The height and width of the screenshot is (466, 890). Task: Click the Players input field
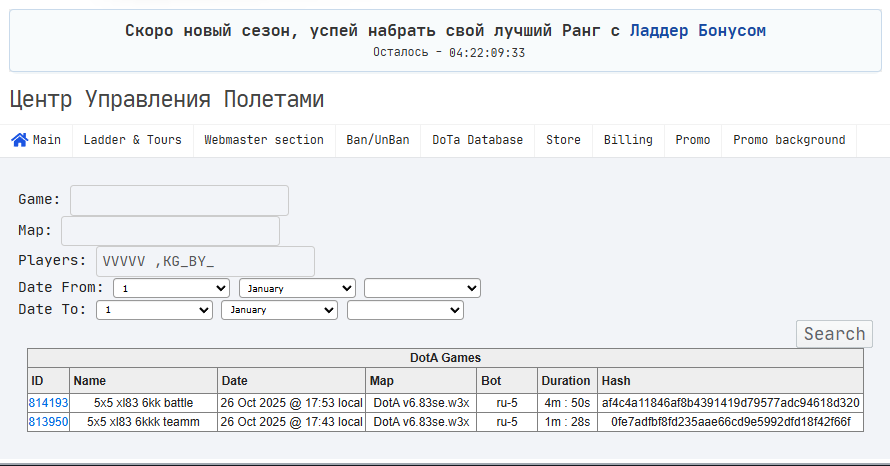[x=205, y=262]
